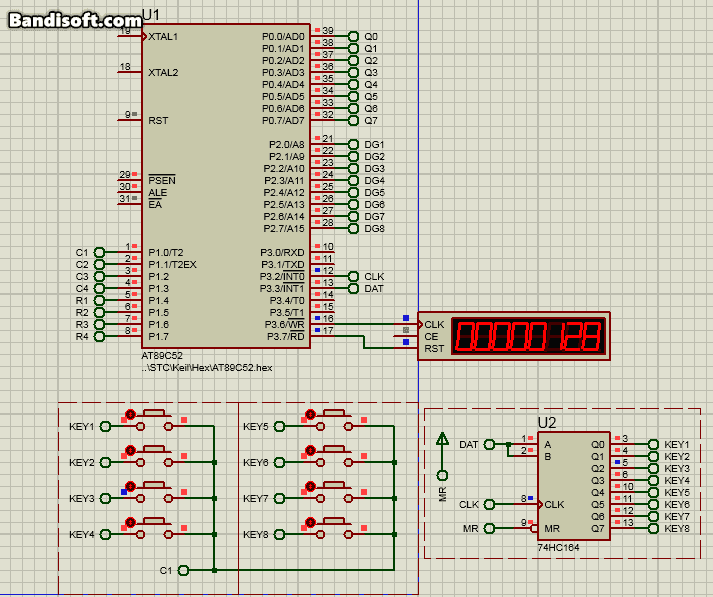Image resolution: width=713 pixels, height=597 pixels.
Task: Push the KEY1 pushbutton cap
Action: tap(154, 413)
